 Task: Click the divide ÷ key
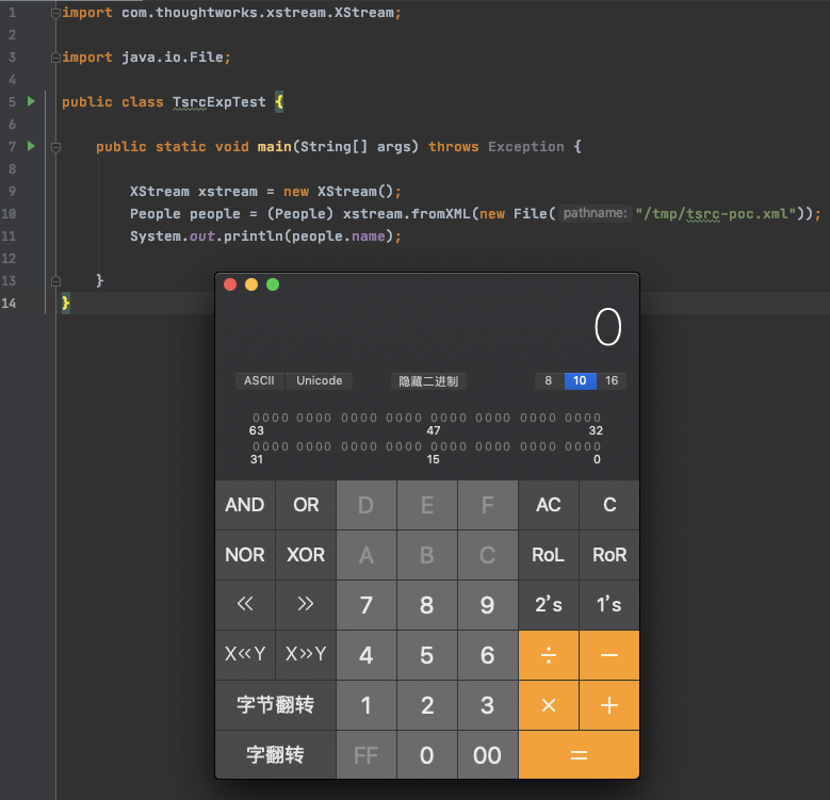click(x=548, y=655)
